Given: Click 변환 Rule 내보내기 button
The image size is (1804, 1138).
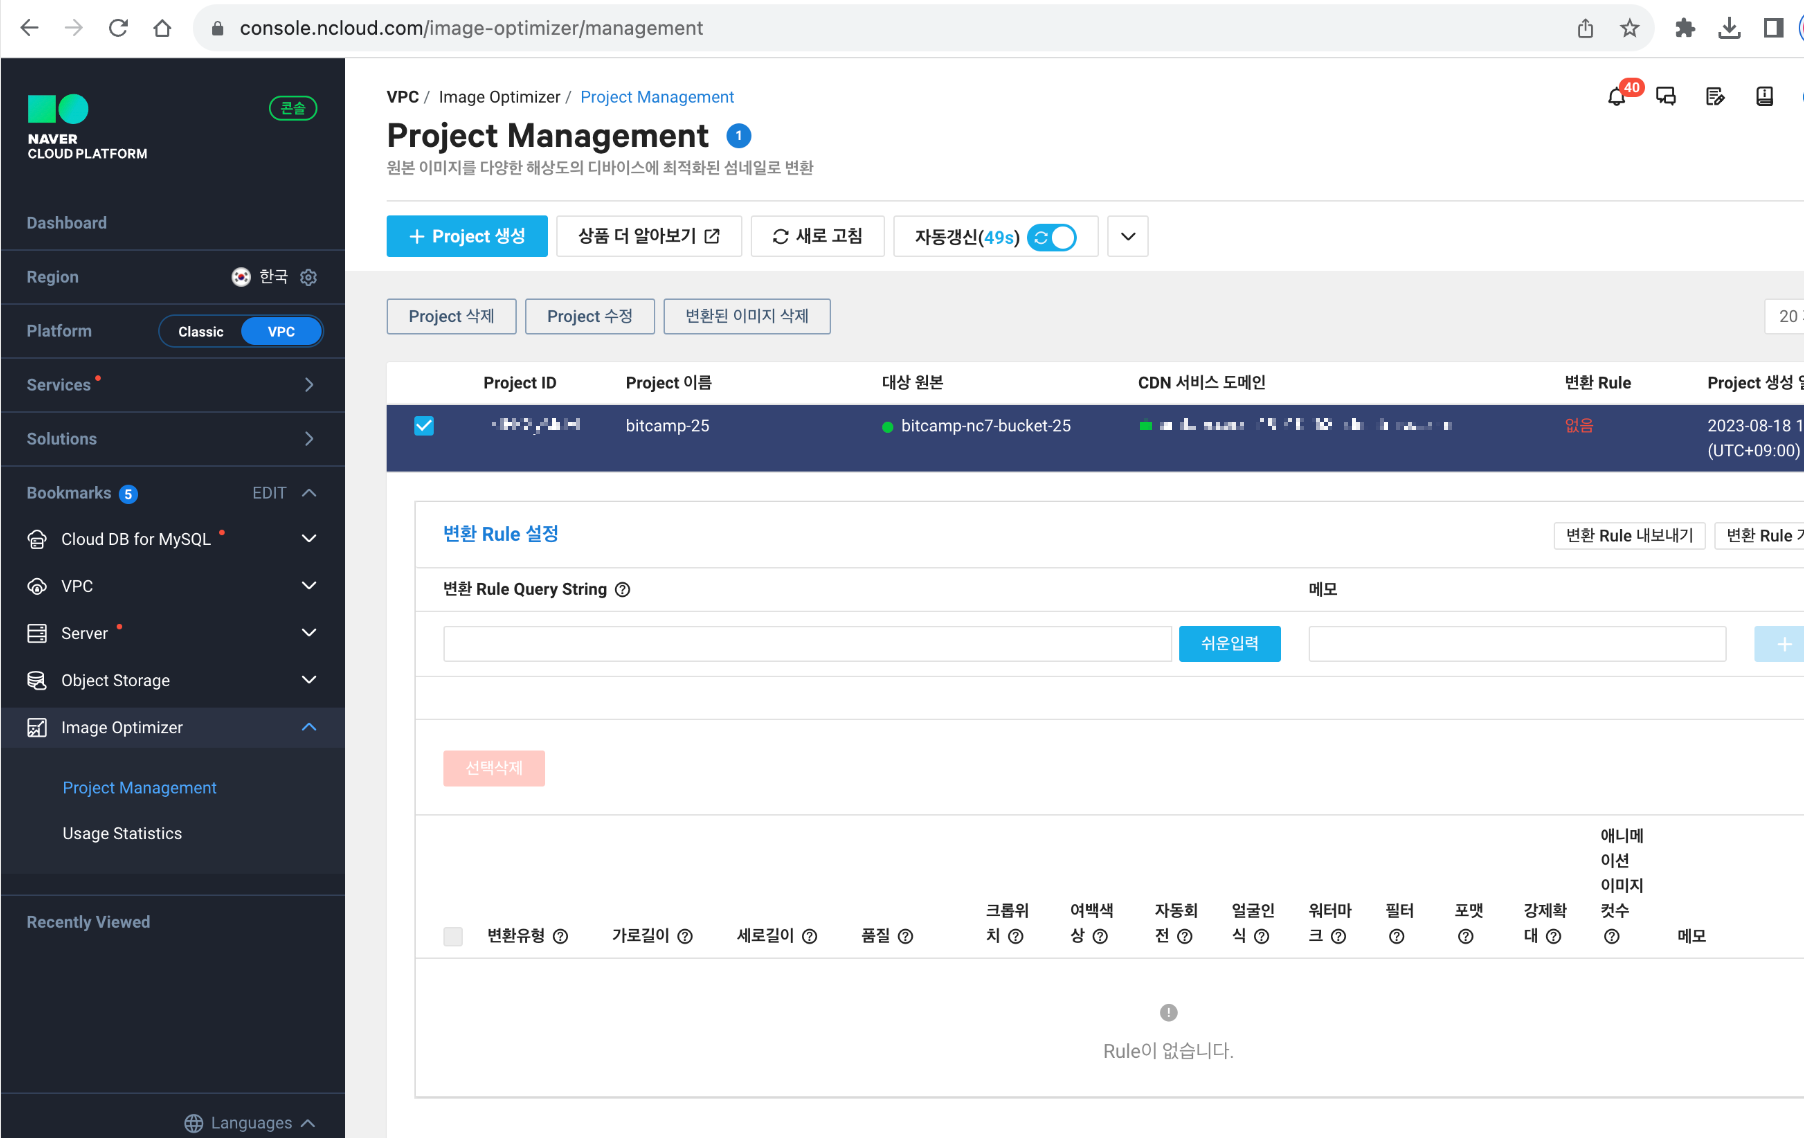Looking at the screenshot, I should pos(1629,536).
